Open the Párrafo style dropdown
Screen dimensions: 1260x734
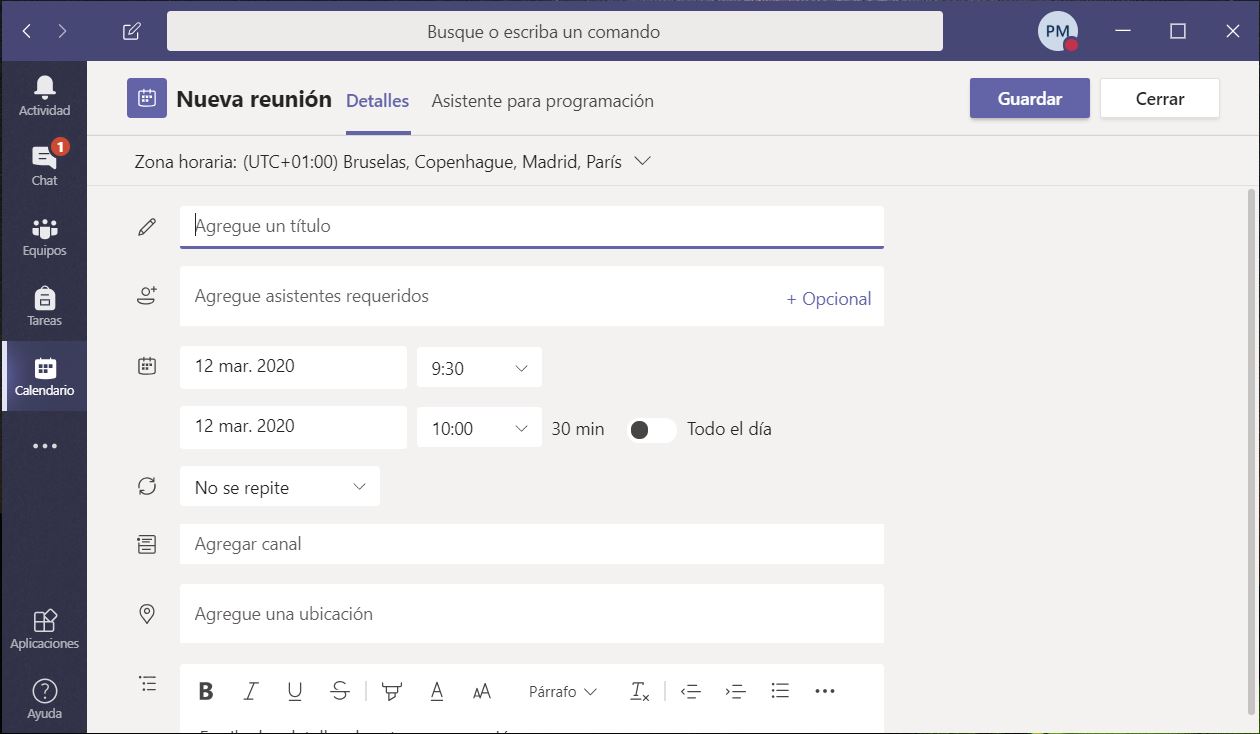point(562,691)
